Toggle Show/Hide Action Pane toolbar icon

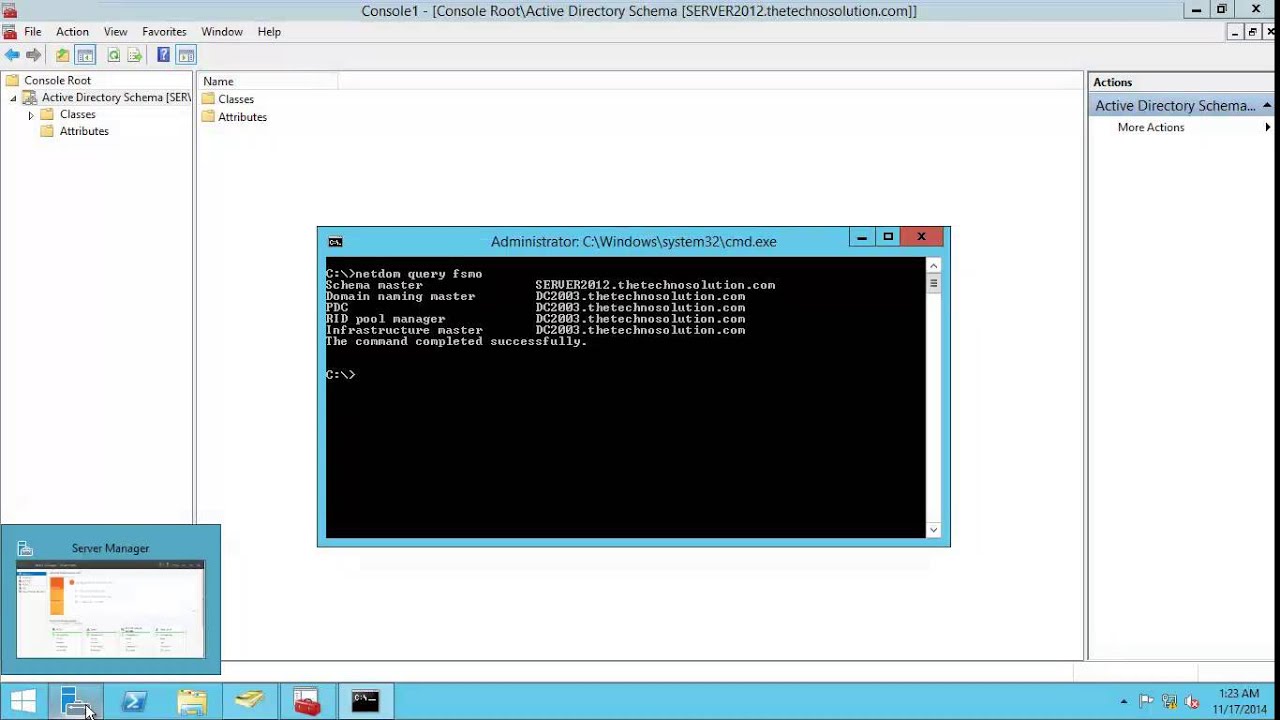186,55
